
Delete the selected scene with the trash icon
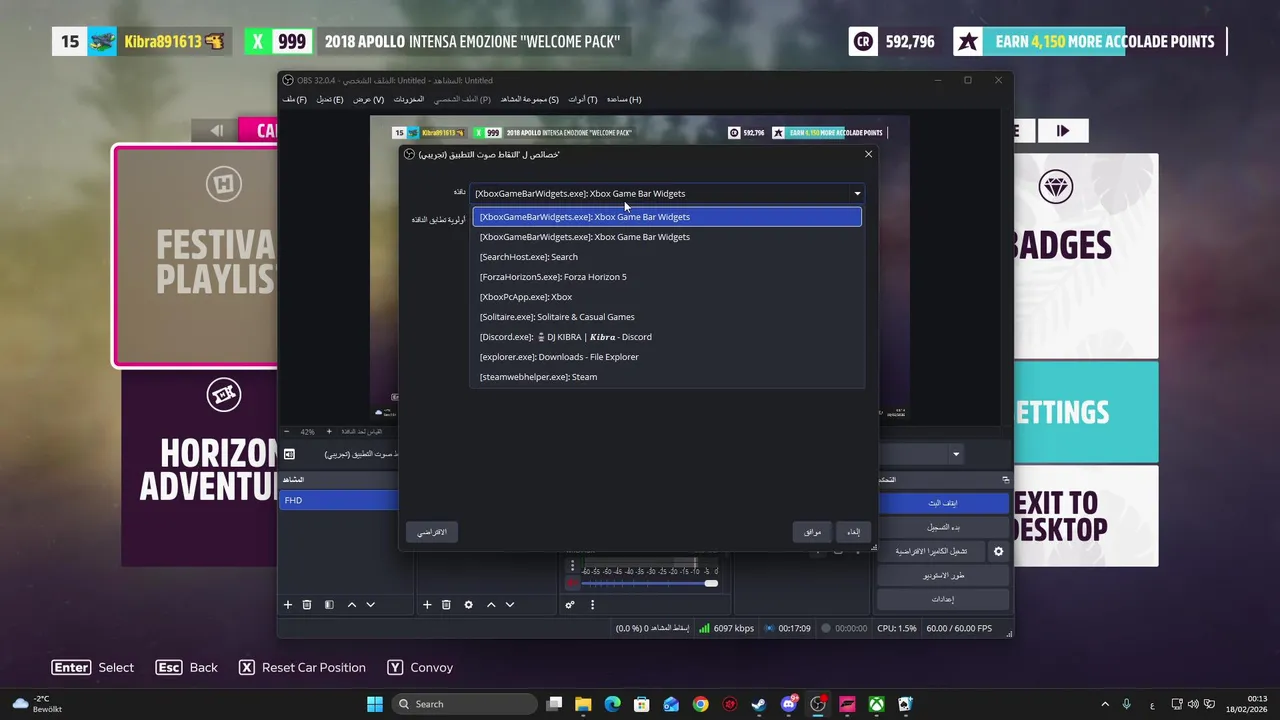[307, 605]
